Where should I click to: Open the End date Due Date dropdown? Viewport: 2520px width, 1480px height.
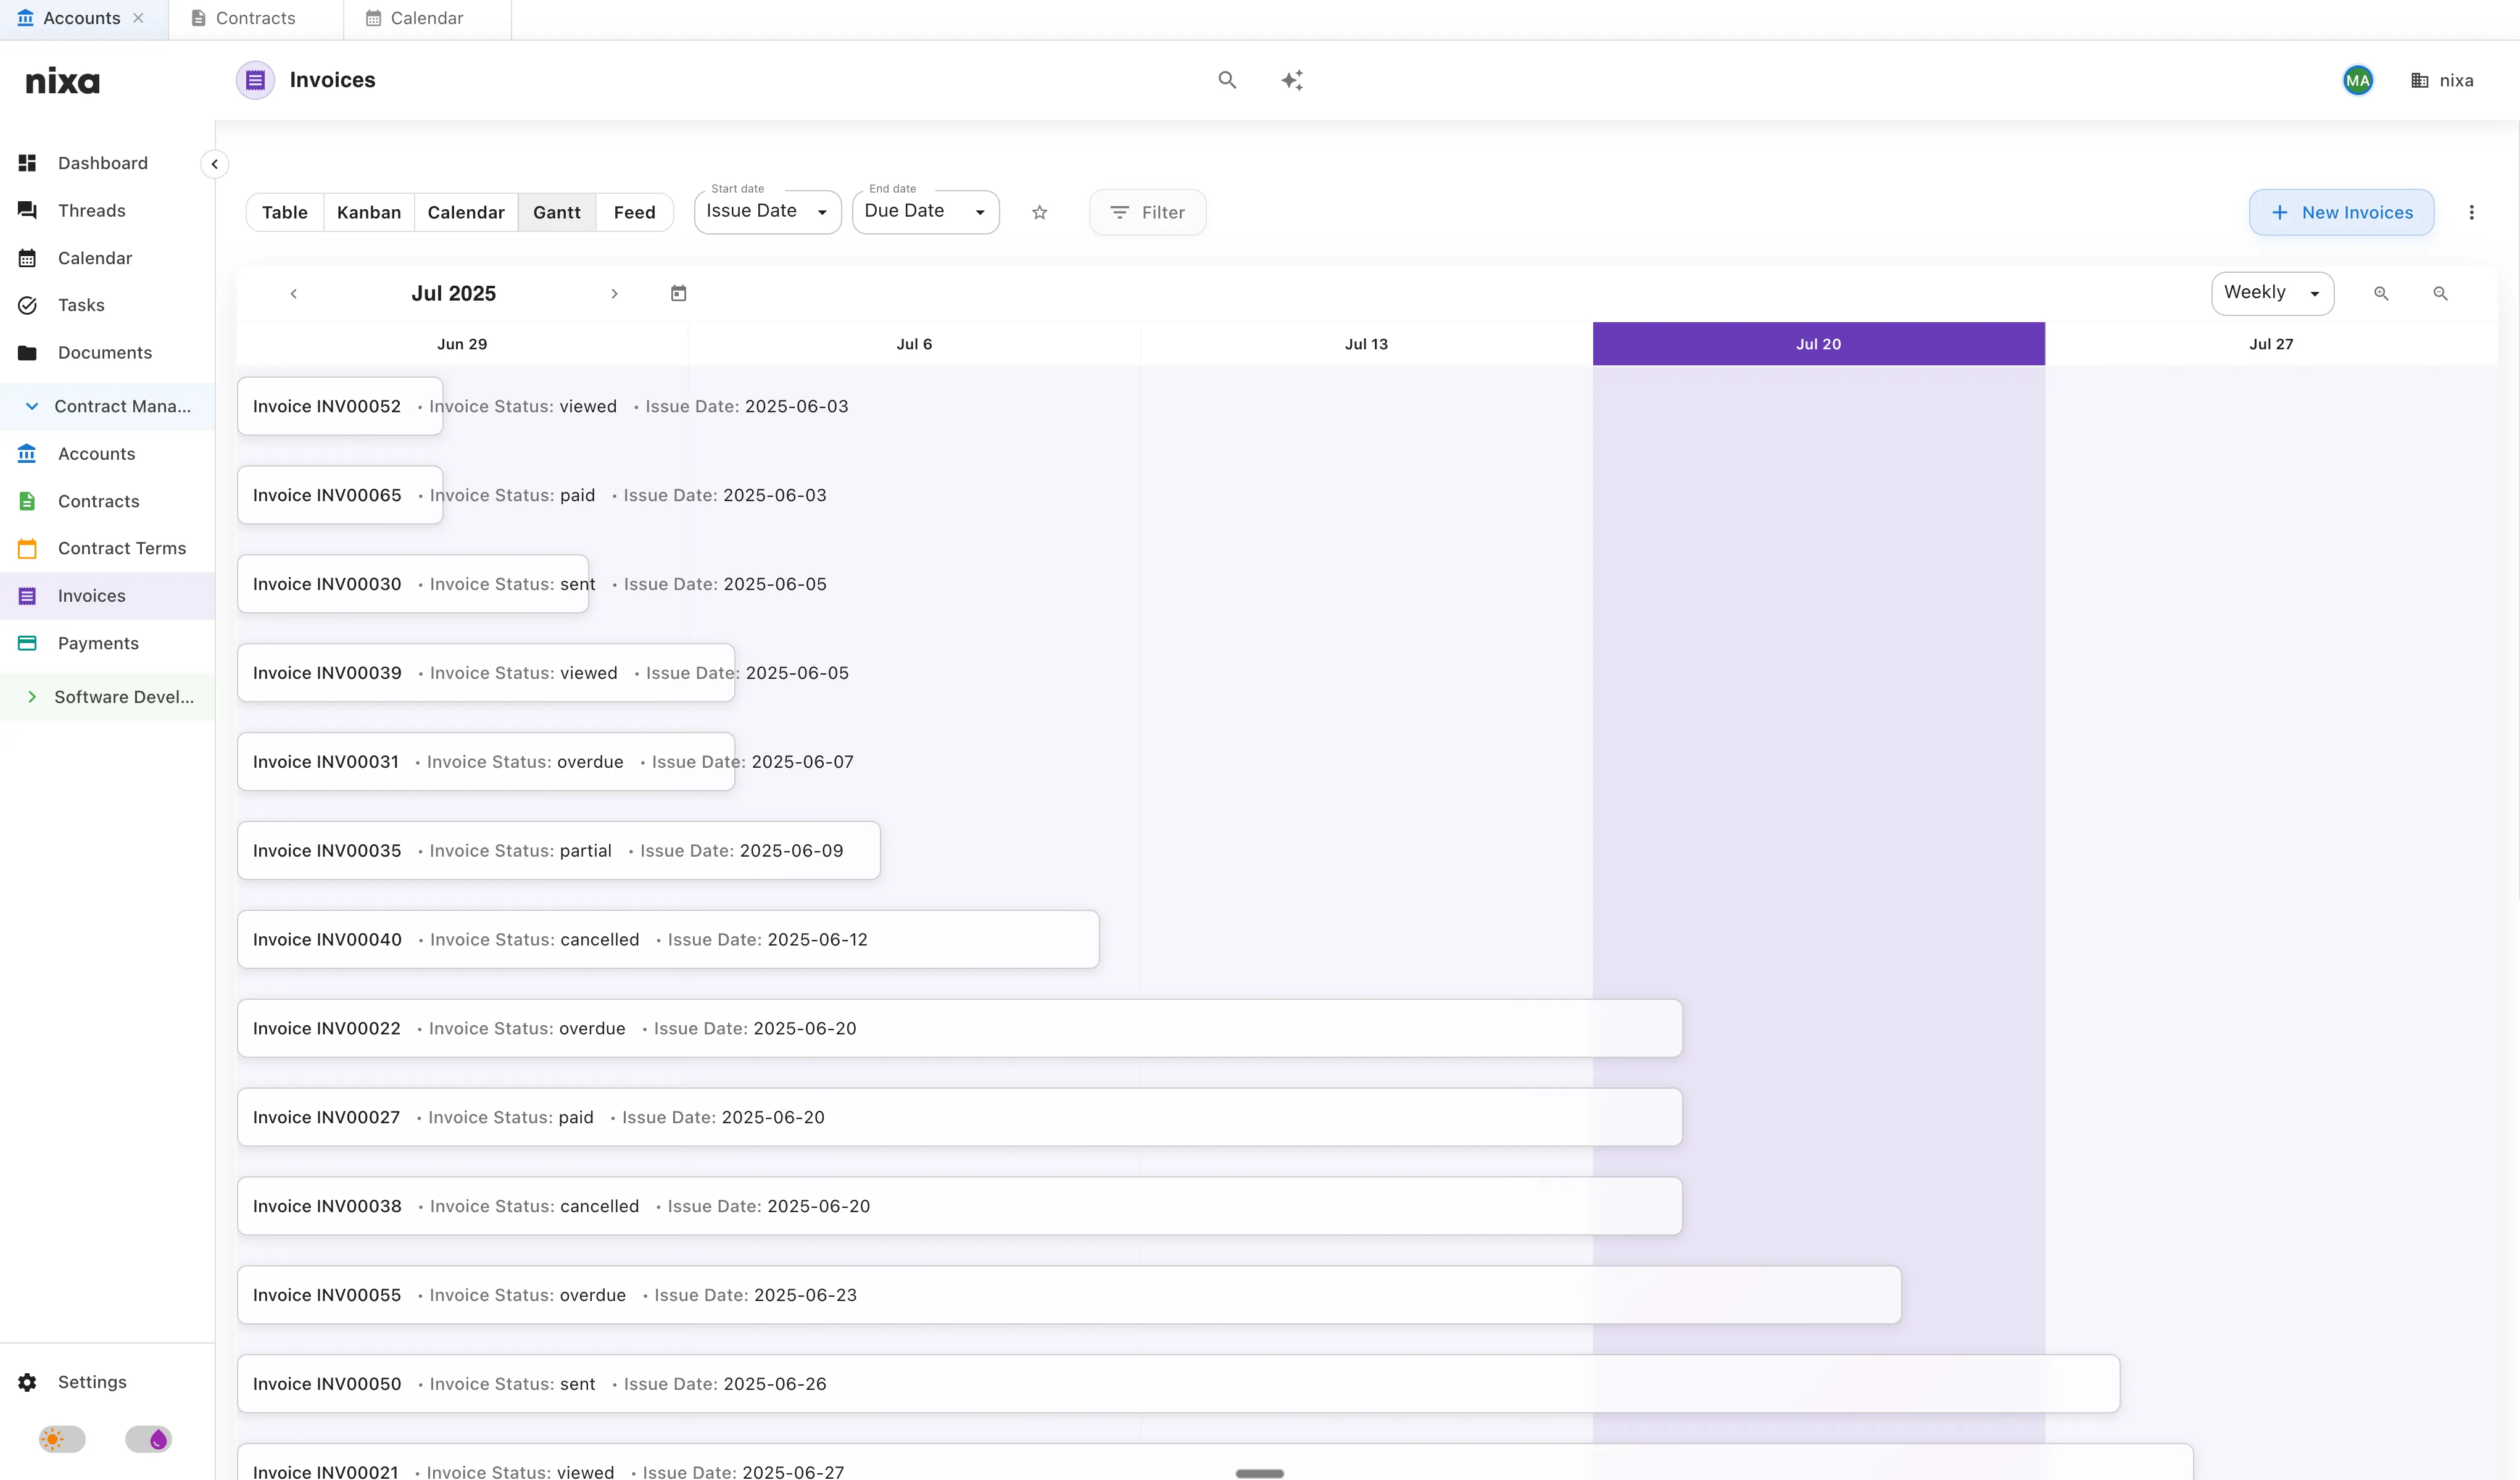tap(925, 212)
